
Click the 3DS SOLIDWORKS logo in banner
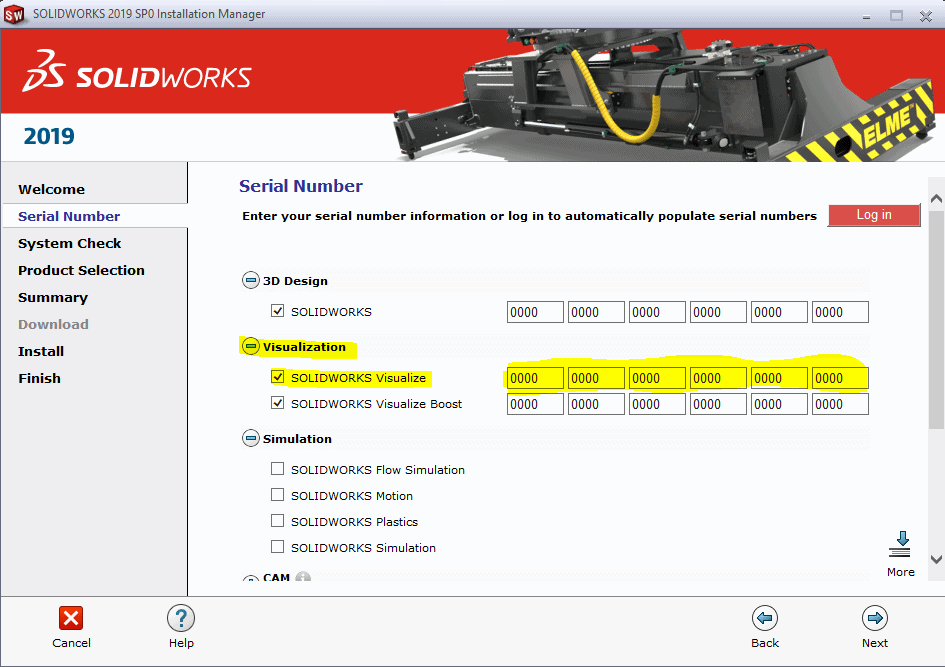point(136,72)
